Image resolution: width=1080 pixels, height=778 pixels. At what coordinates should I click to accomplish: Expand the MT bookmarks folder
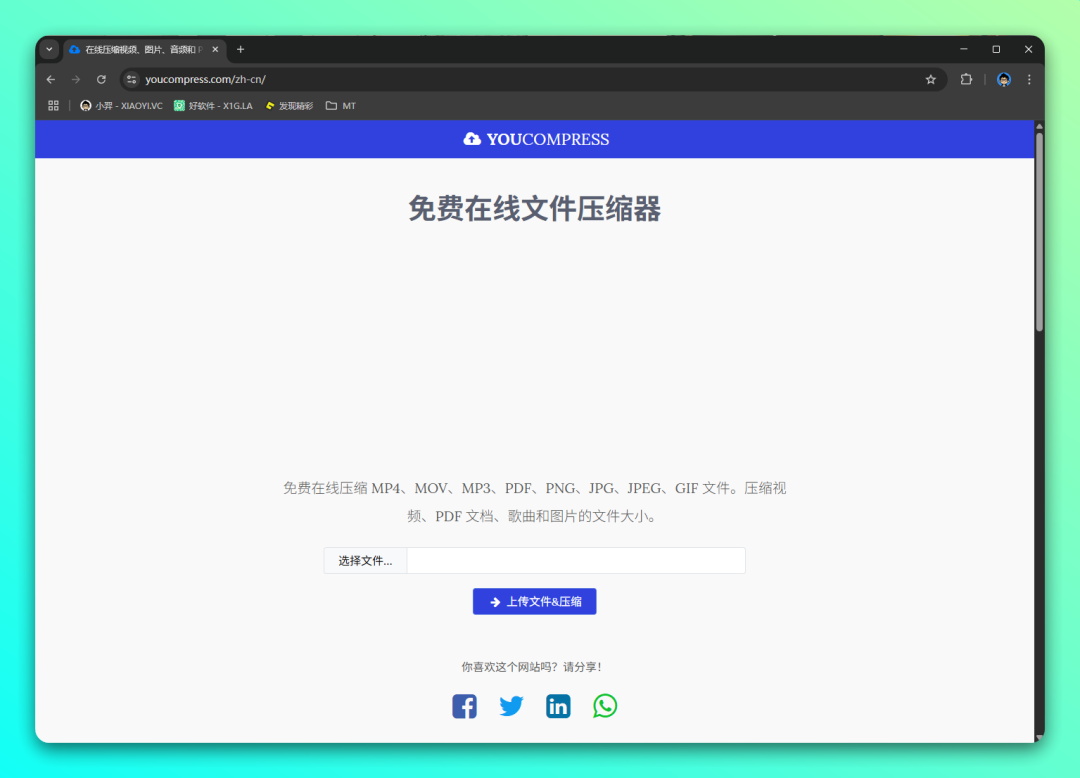tap(340, 105)
